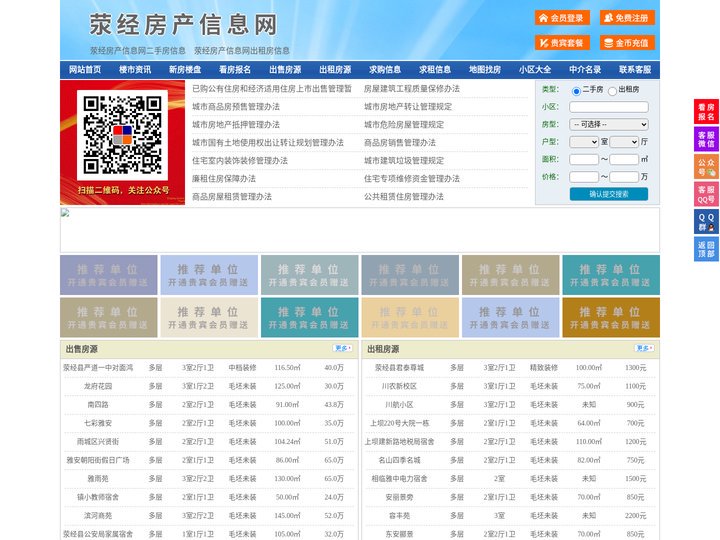The width and height of the screenshot is (720, 540).
Task: Open sale listing 镇小教师宿舍
Action: [98, 497]
